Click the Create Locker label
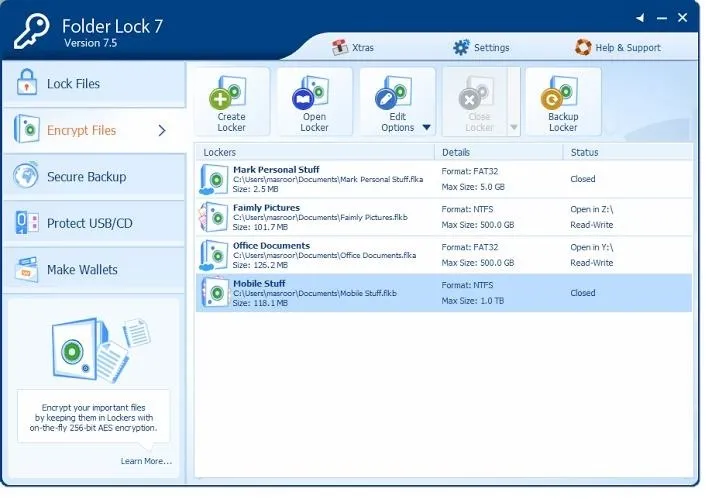The width and height of the screenshot is (712, 499). [232, 122]
